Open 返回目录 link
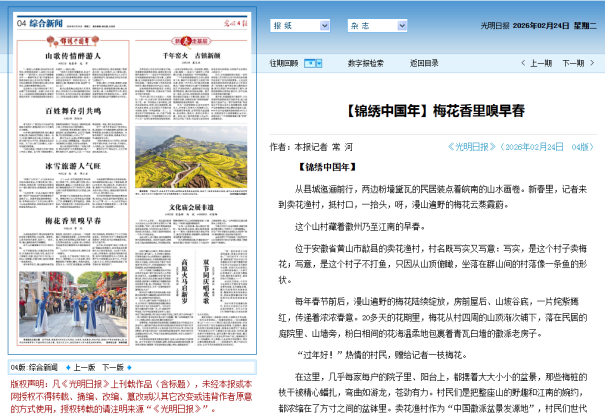Screen dimensions: 605x420 point(423,62)
